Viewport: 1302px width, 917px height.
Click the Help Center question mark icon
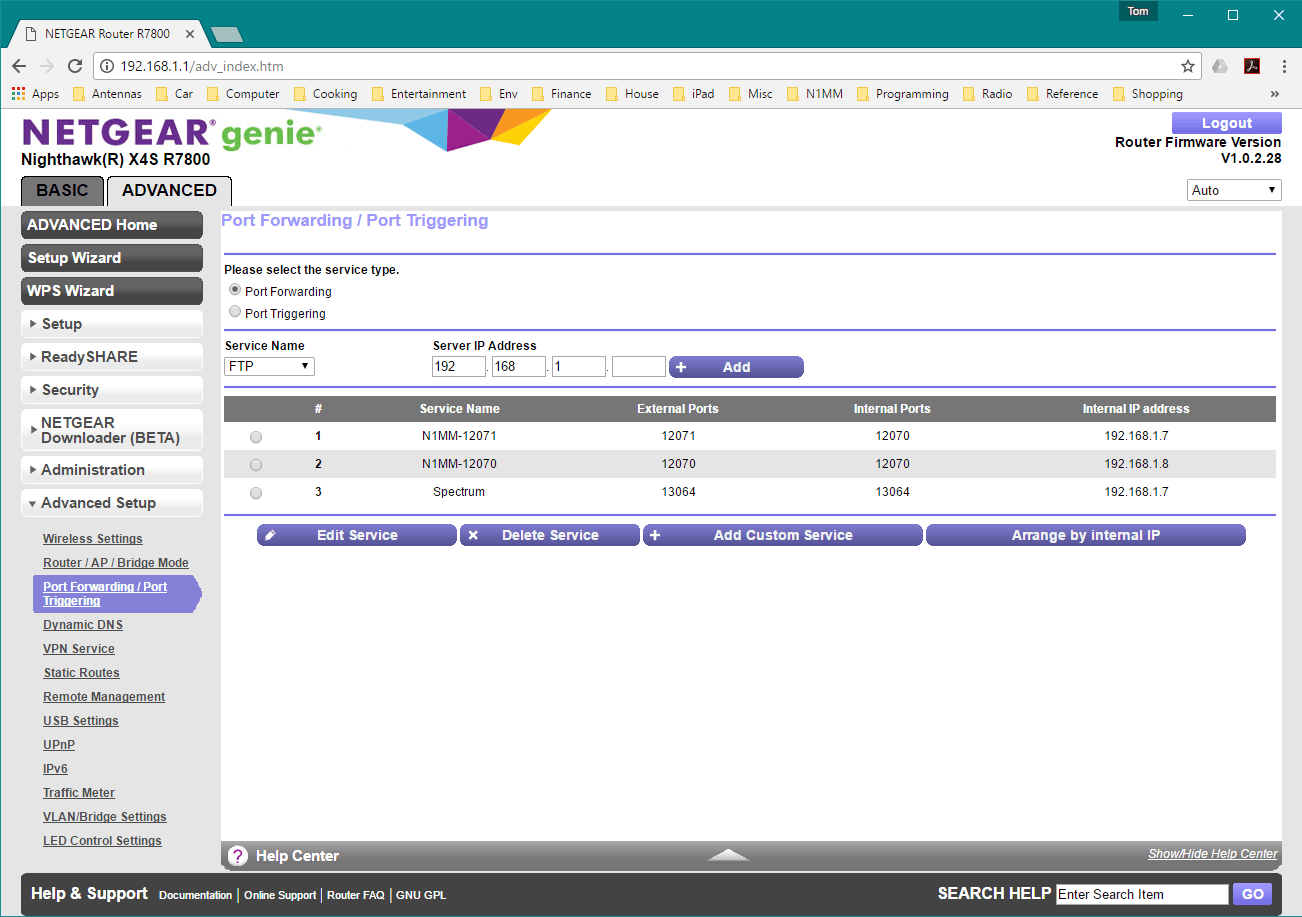238,856
